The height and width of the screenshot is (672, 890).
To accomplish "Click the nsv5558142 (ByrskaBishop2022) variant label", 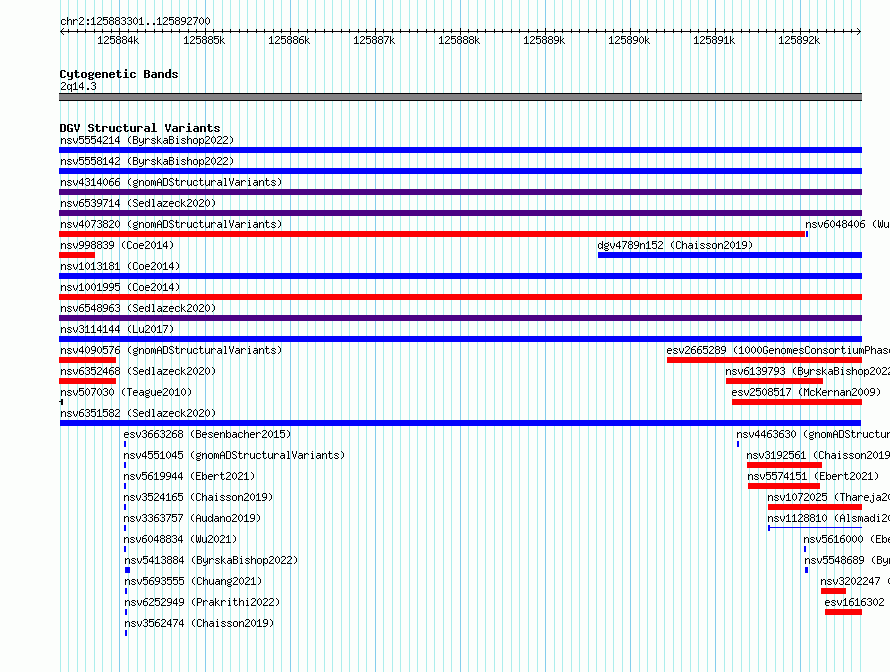I will click(x=147, y=161).
